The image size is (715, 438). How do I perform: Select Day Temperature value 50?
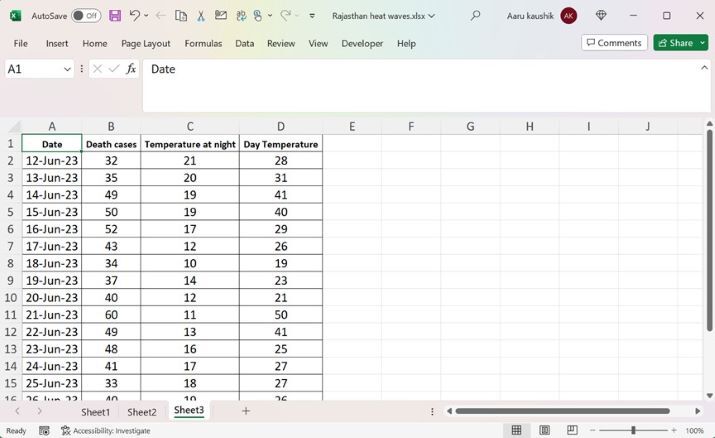pos(281,315)
